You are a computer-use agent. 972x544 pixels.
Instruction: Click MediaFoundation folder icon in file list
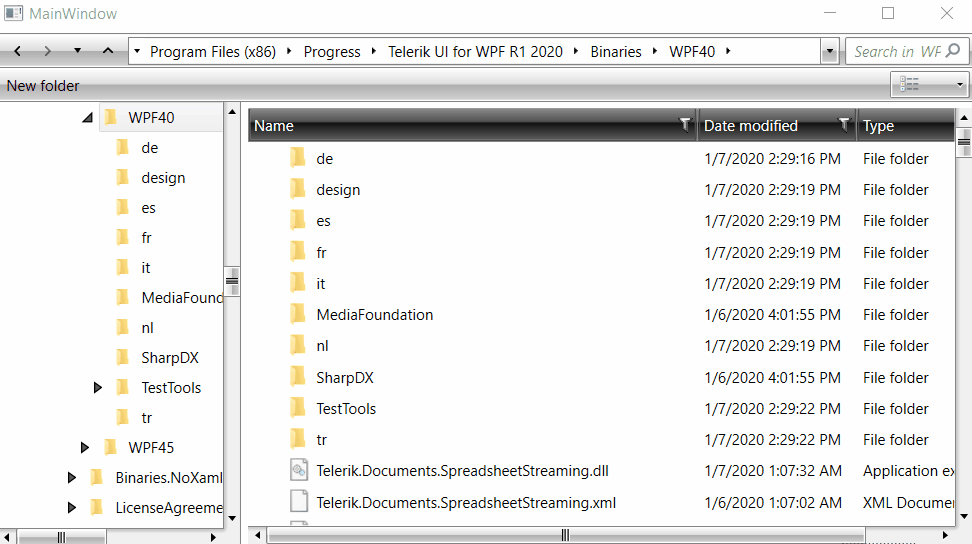click(x=298, y=314)
